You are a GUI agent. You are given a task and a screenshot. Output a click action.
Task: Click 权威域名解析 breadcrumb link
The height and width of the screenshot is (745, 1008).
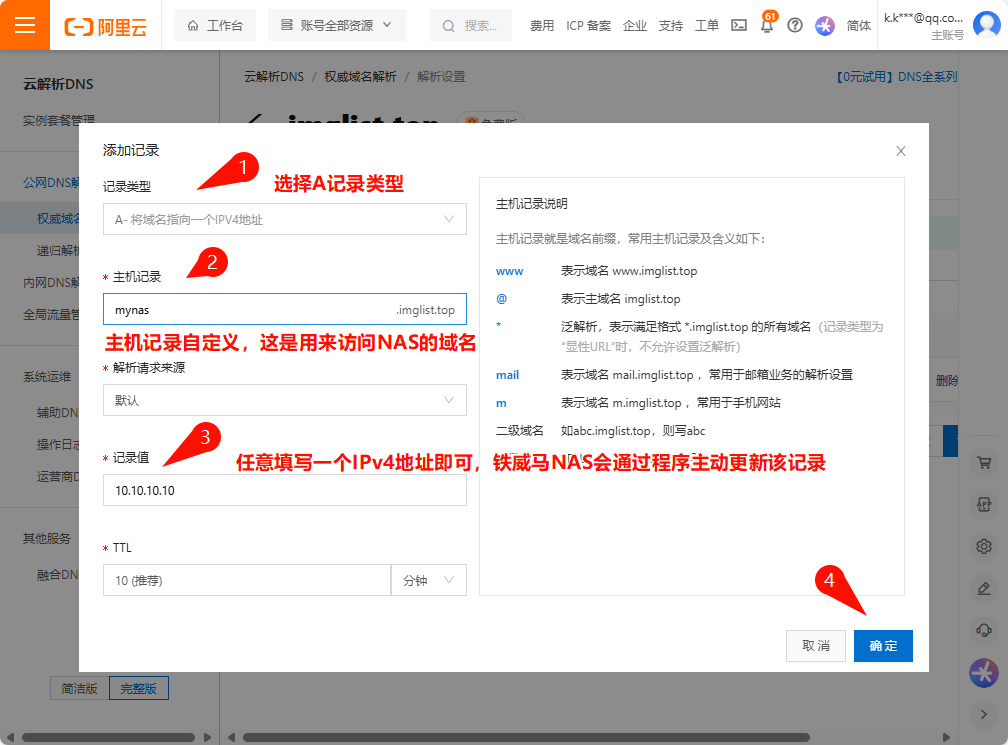(360, 76)
